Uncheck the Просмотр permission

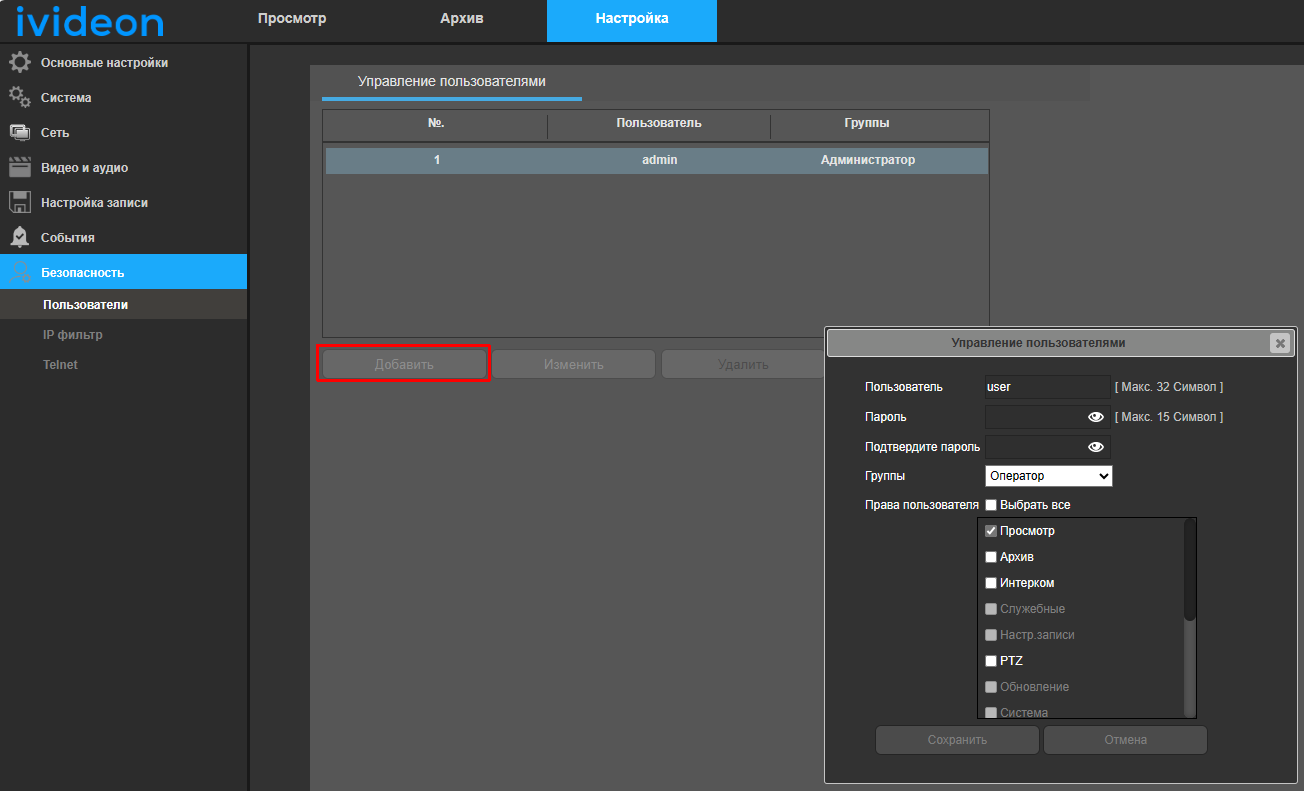coord(991,531)
